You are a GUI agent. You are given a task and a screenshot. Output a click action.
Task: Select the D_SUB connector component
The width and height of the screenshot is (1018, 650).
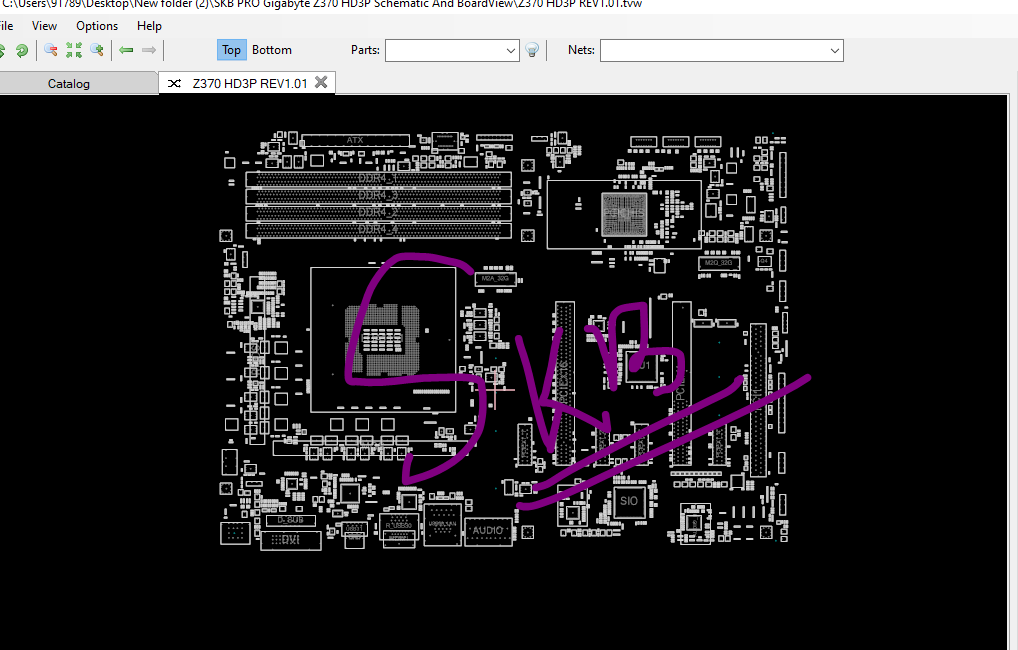pos(290,520)
